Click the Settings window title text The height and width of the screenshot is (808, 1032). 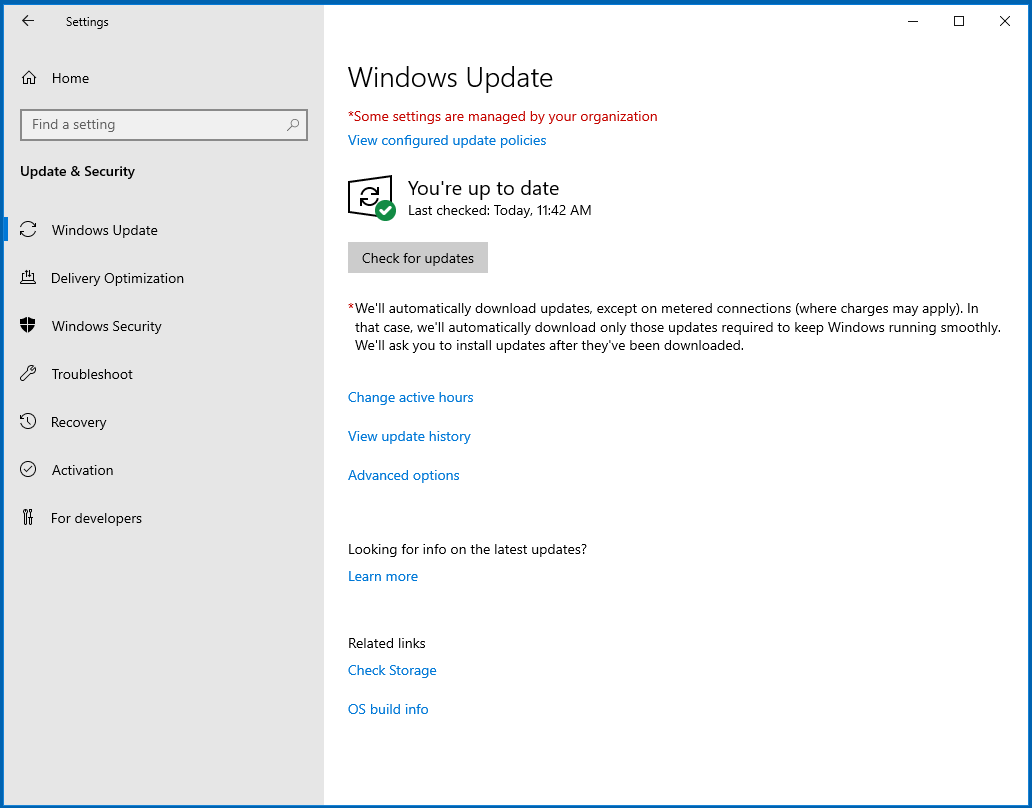(x=87, y=22)
